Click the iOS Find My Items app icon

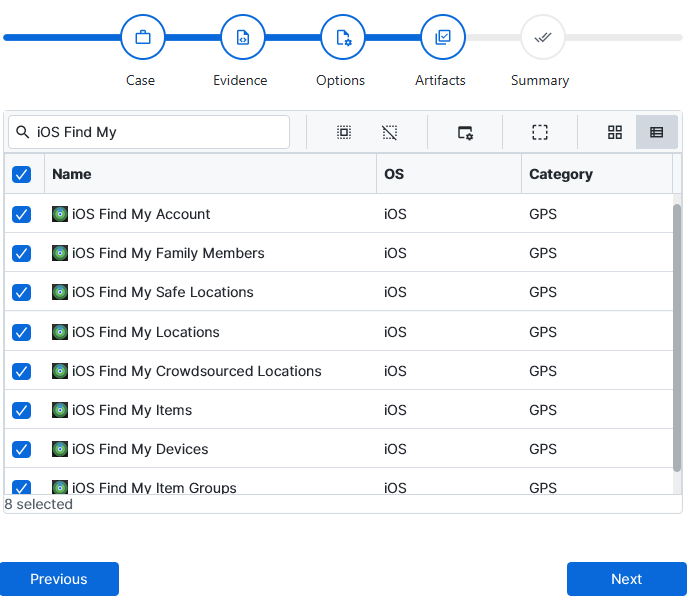point(60,410)
